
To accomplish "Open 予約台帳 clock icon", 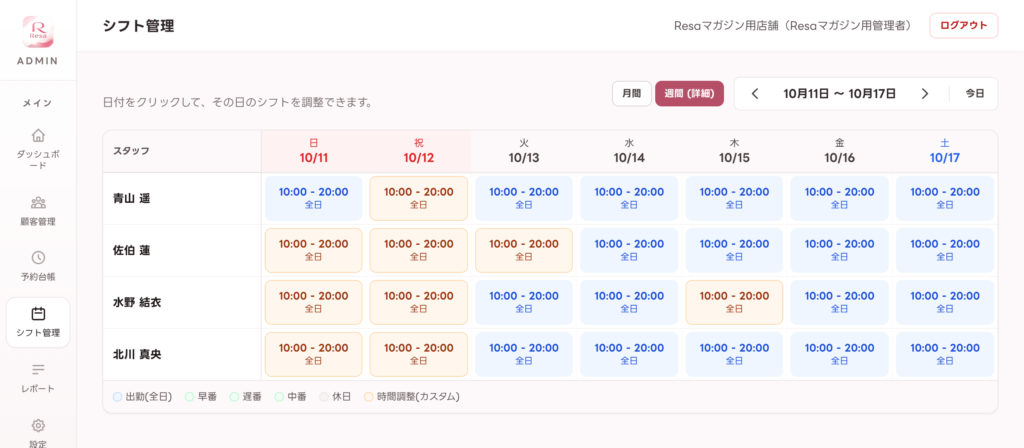I will point(38,257).
